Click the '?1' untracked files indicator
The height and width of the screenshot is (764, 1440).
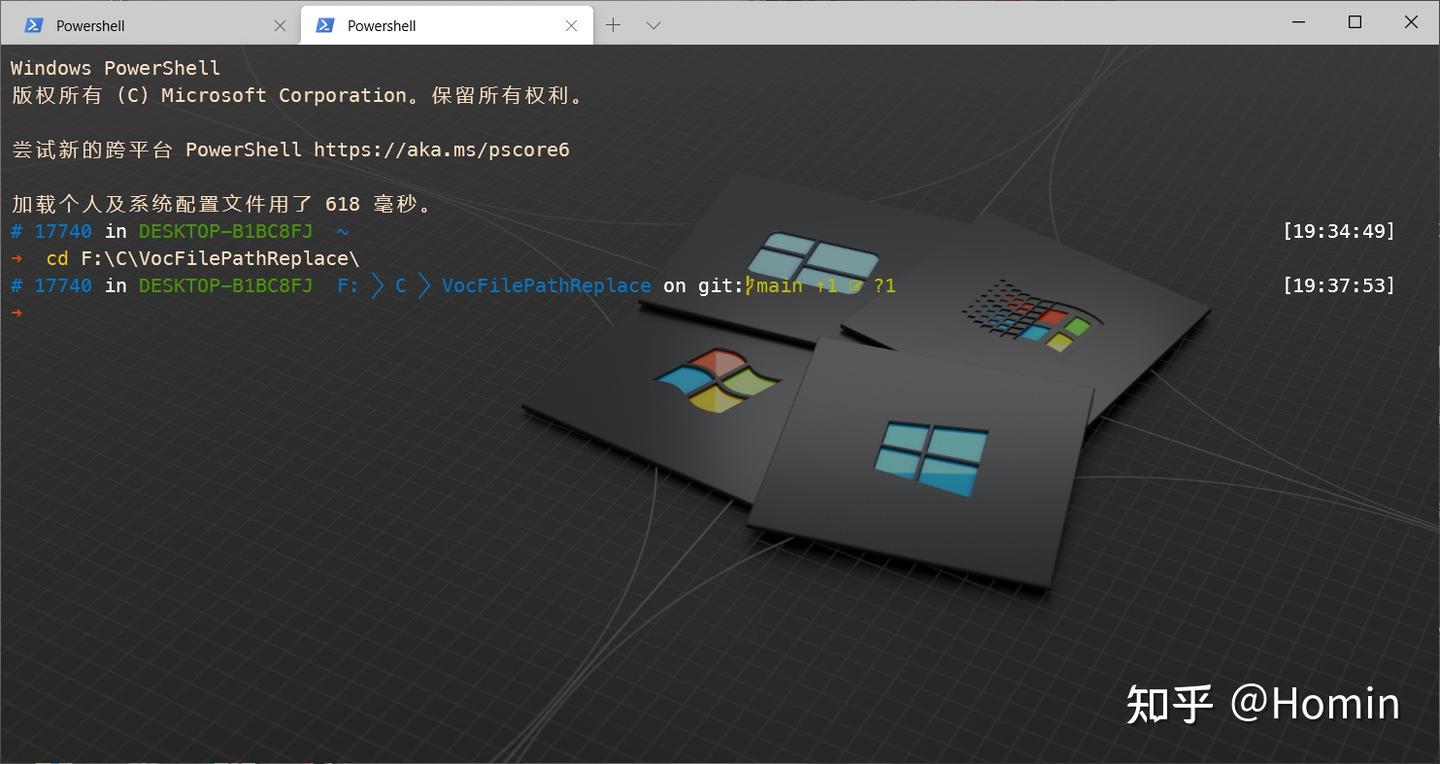pos(885,285)
